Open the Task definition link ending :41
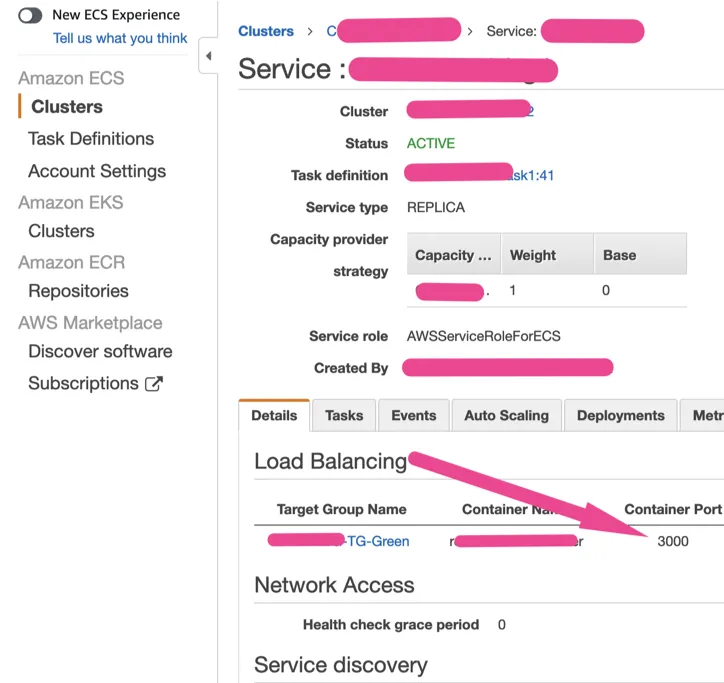This screenshot has width=724, height=683. coord(479,175)
